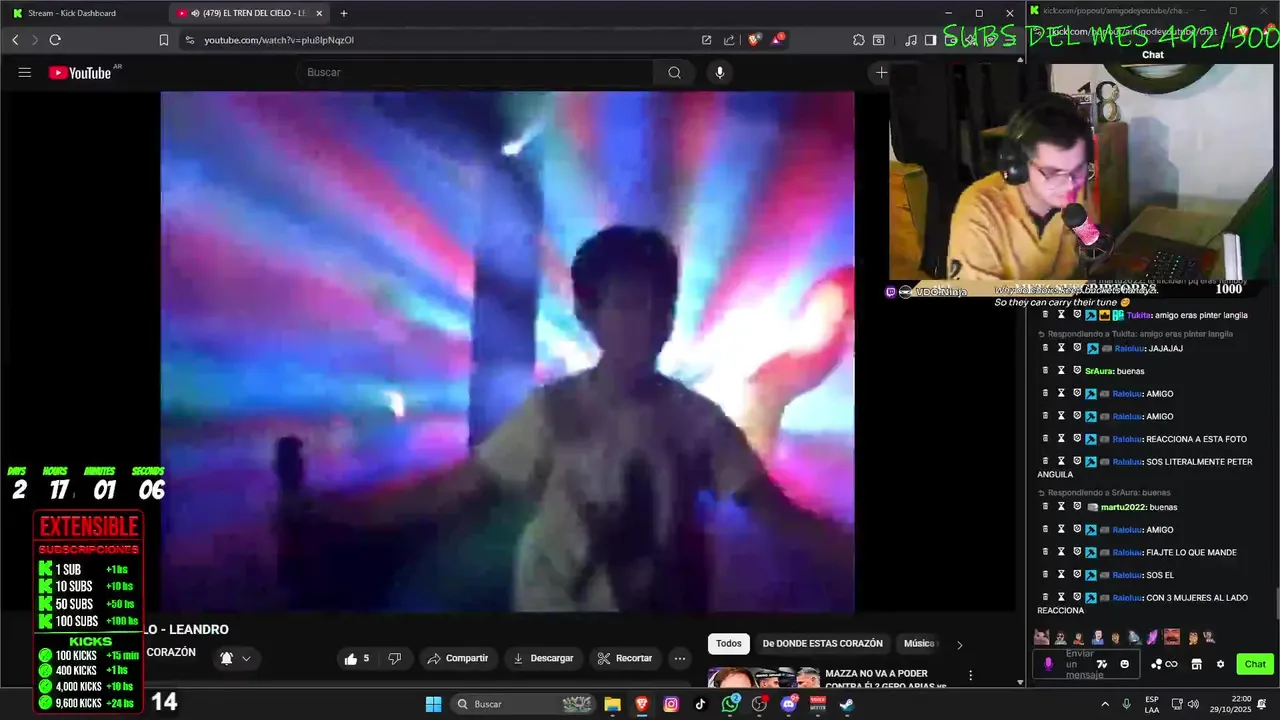Open the Kick chat shop icon
1280x720 pixels.
click(x=1196, y=664)
